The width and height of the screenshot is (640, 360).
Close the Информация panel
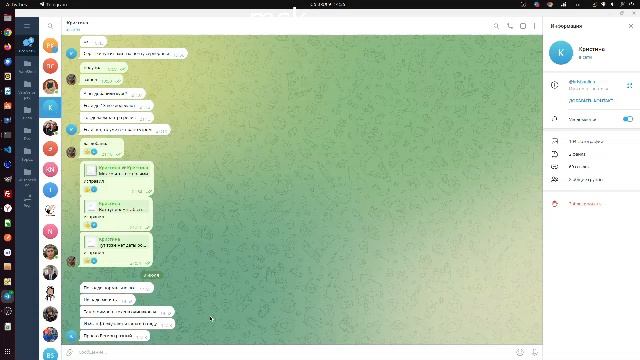[x=631, y=26]
